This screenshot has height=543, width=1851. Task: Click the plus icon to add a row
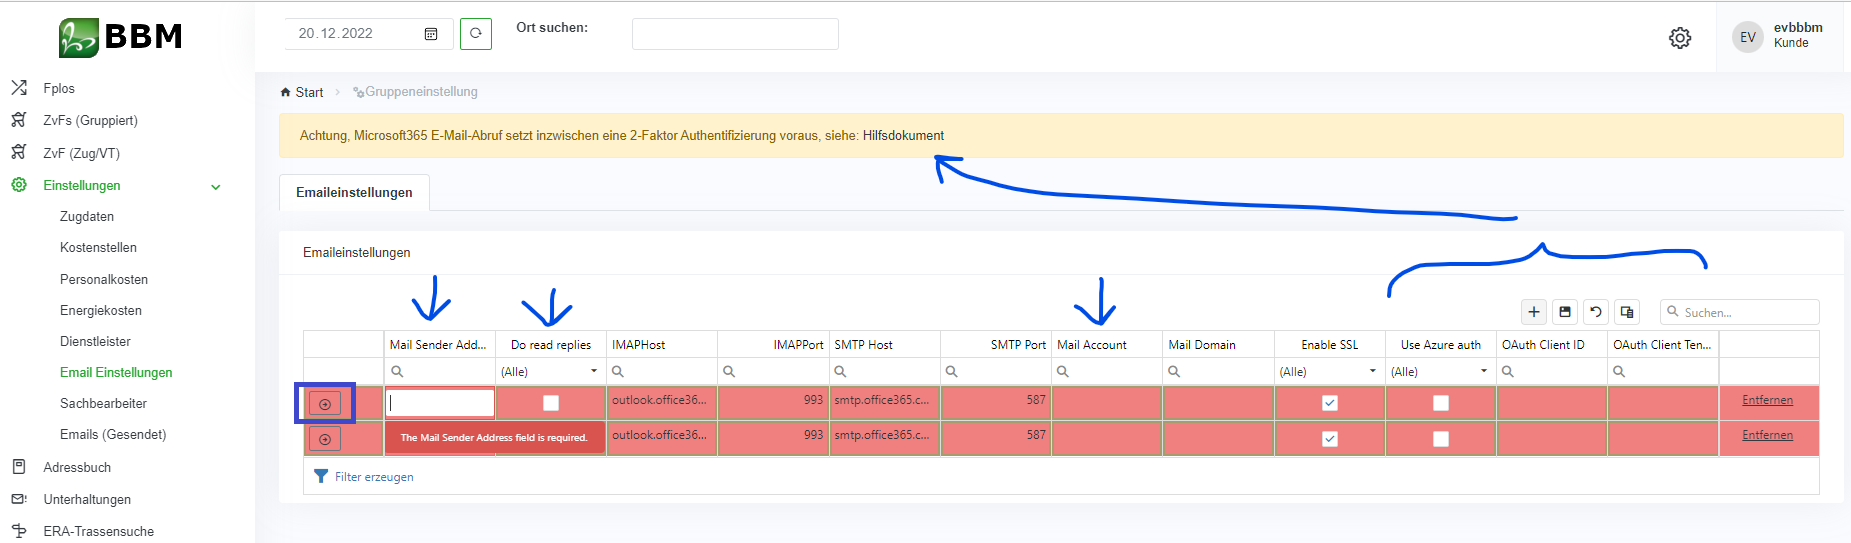click(1534, 312)
